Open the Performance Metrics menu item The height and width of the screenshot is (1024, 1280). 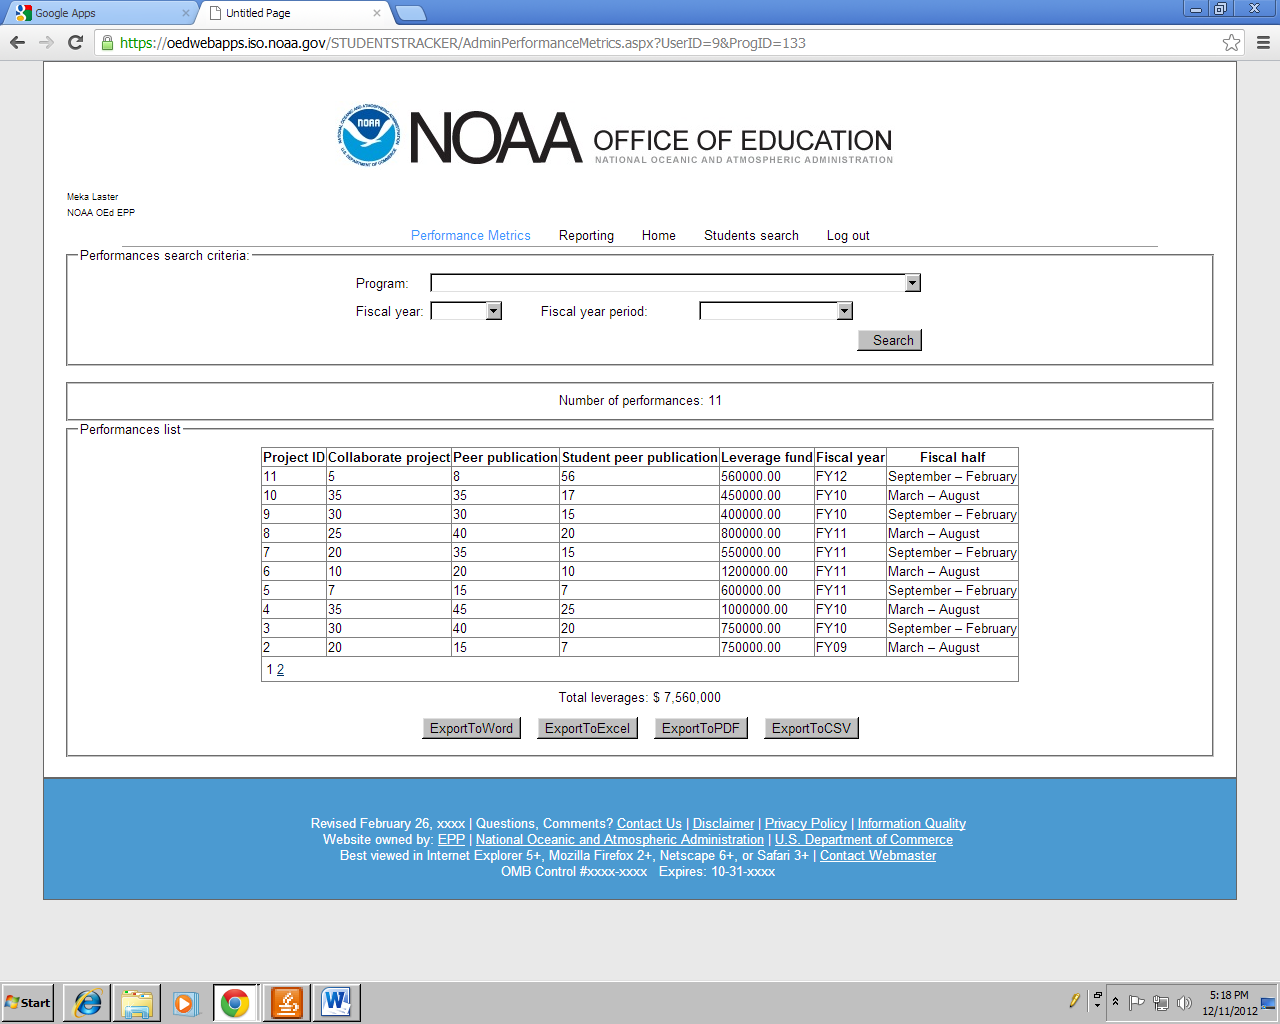(x=471, y=236)
